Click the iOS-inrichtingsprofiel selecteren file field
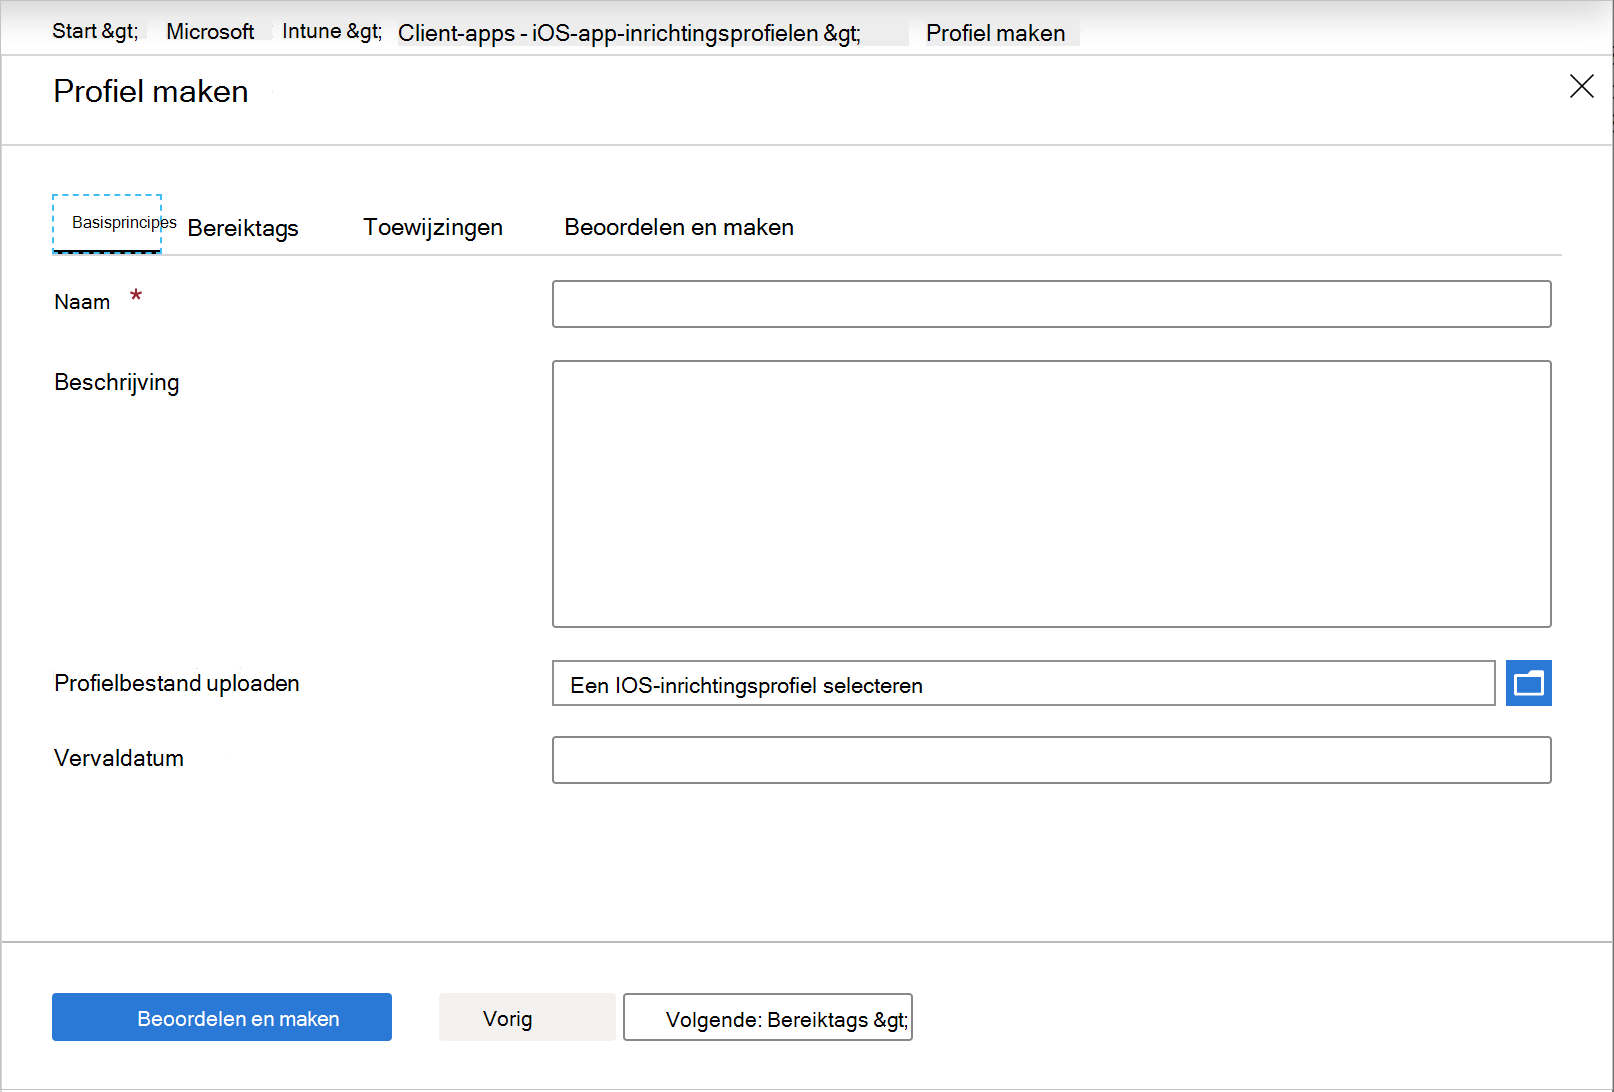The image size is (1614, 1092). click(1023, 683)
